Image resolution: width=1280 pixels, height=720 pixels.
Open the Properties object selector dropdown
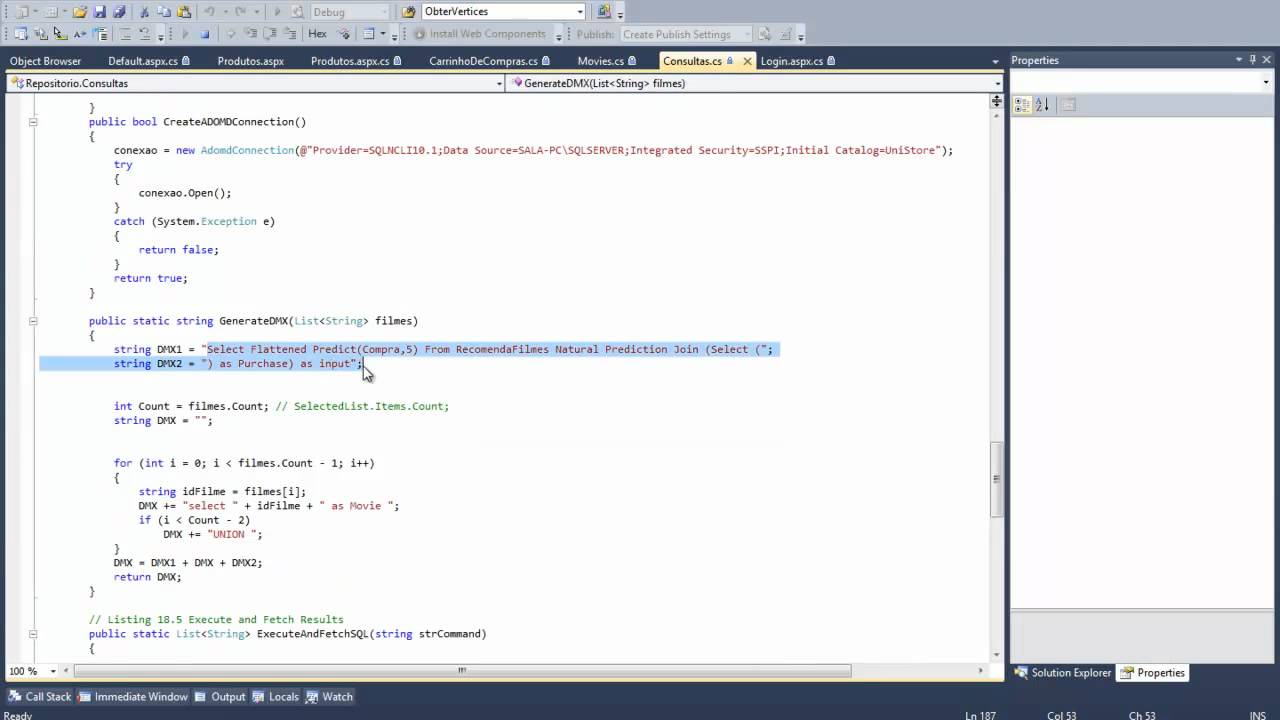pos(1266,83)
